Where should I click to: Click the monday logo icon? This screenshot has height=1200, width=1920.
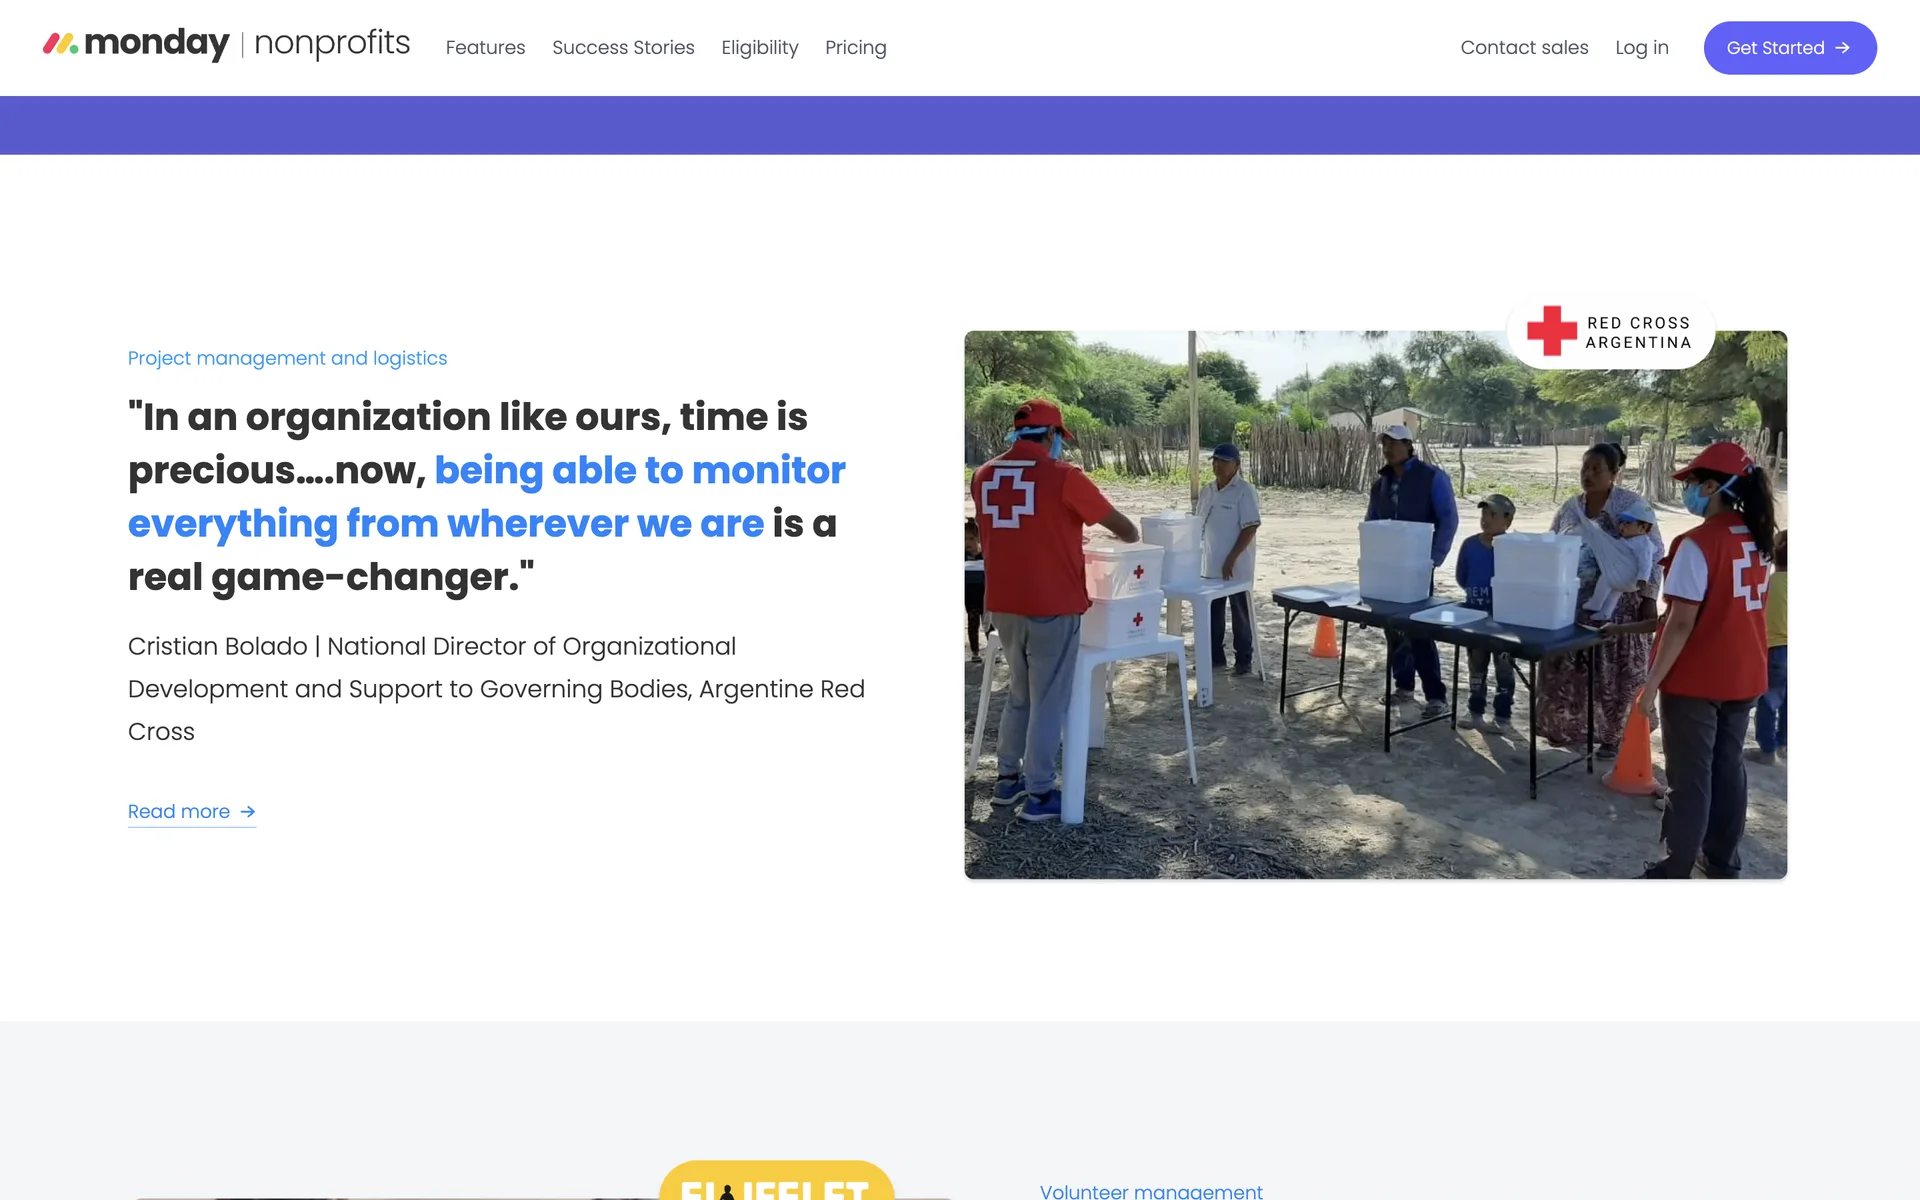pos(60,44)
